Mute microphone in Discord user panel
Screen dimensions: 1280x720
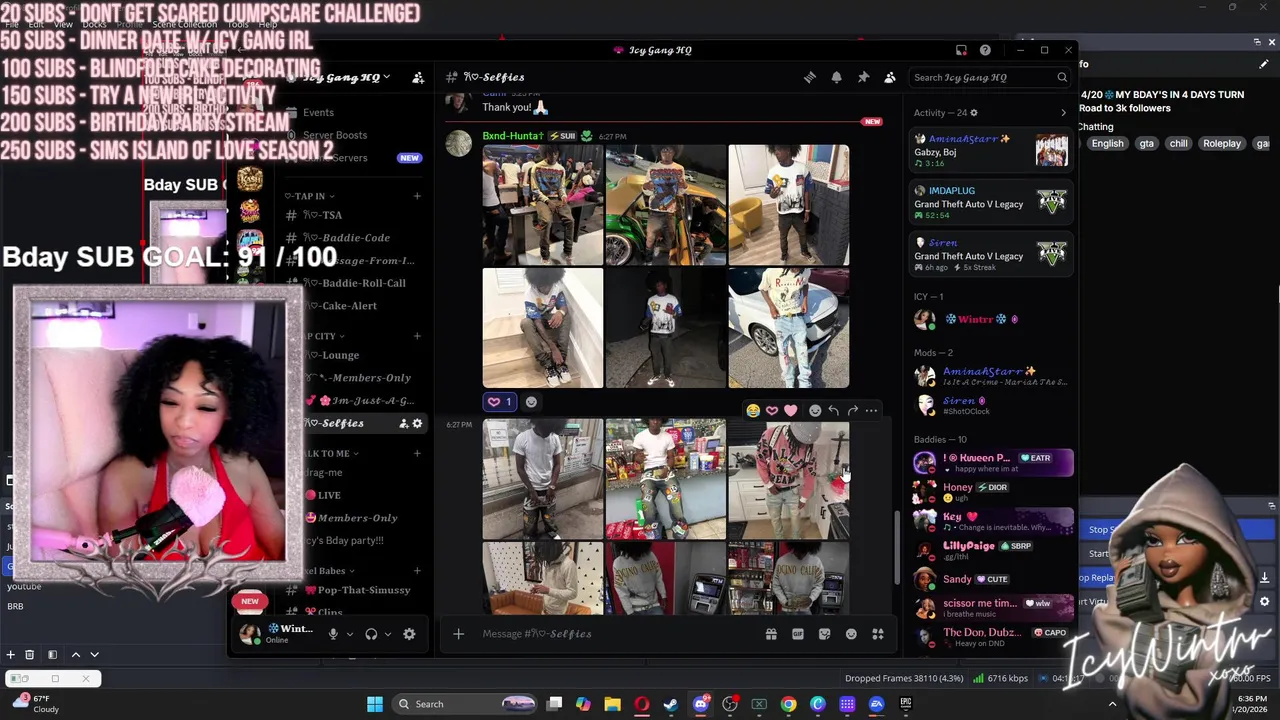(333, 634)
